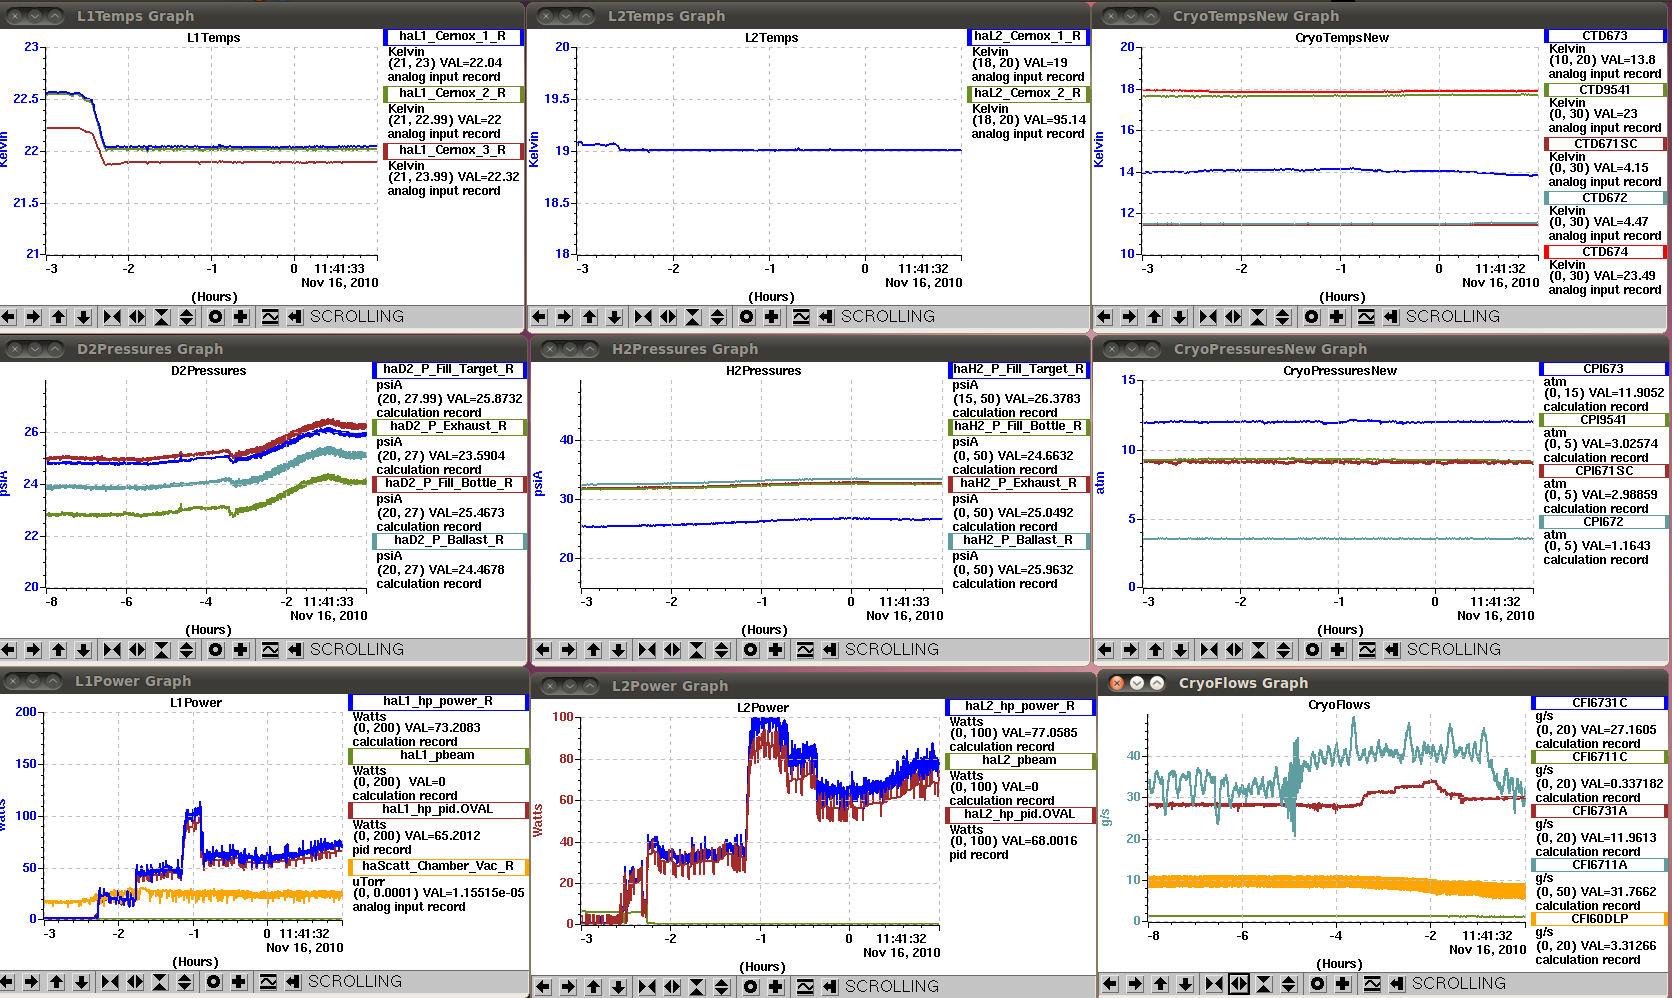Click SCROLLING status text in L2Temps graph
1672x998 pixels.
pos(888,317)
